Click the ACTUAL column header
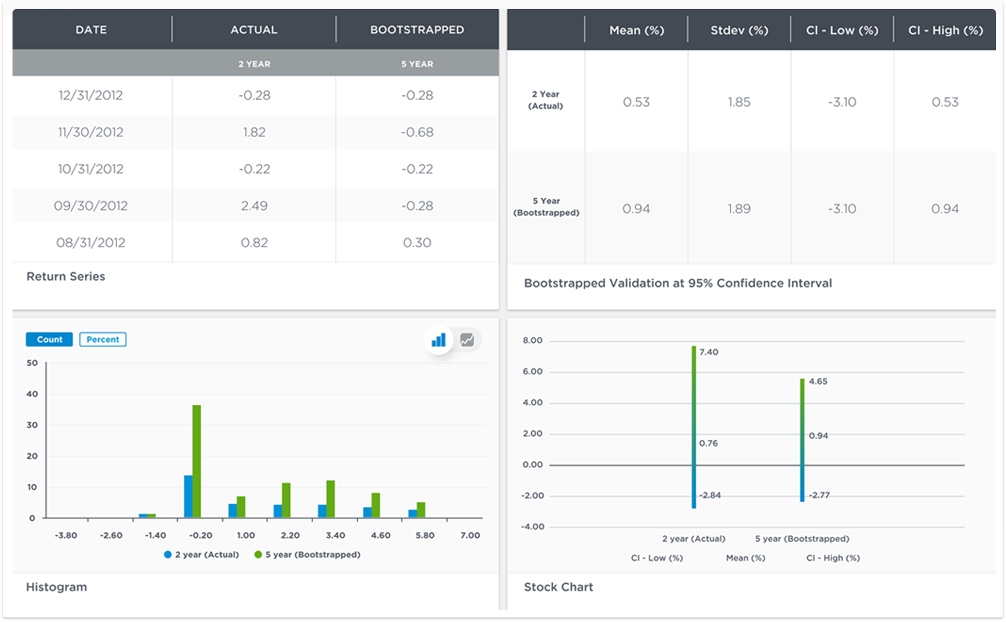Viewport: 1006px width, 622px height. click(x=254, y=30)
